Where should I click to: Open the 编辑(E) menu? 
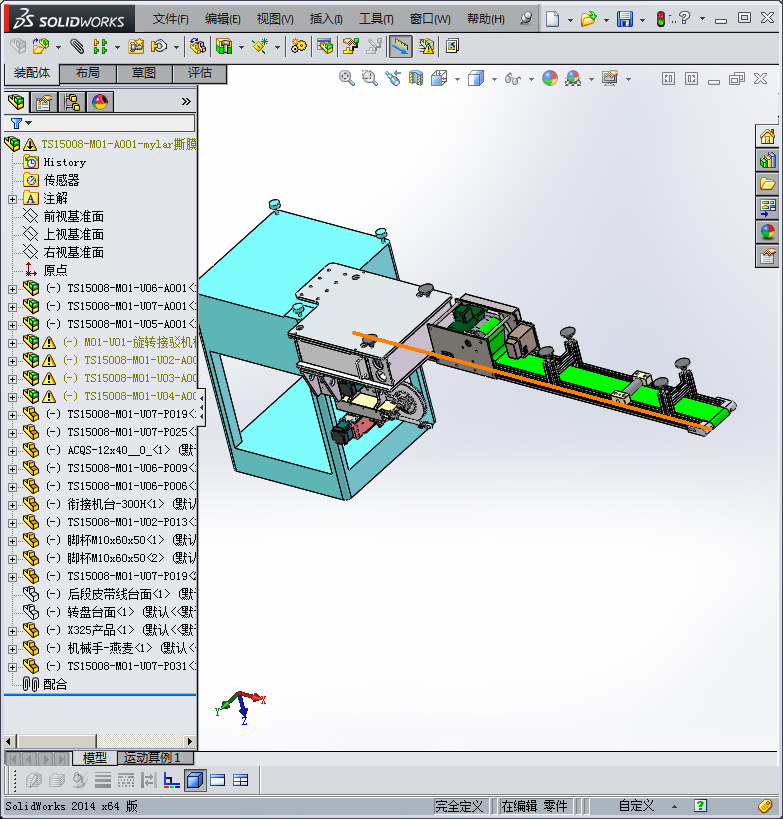click(x=223, y=19)
